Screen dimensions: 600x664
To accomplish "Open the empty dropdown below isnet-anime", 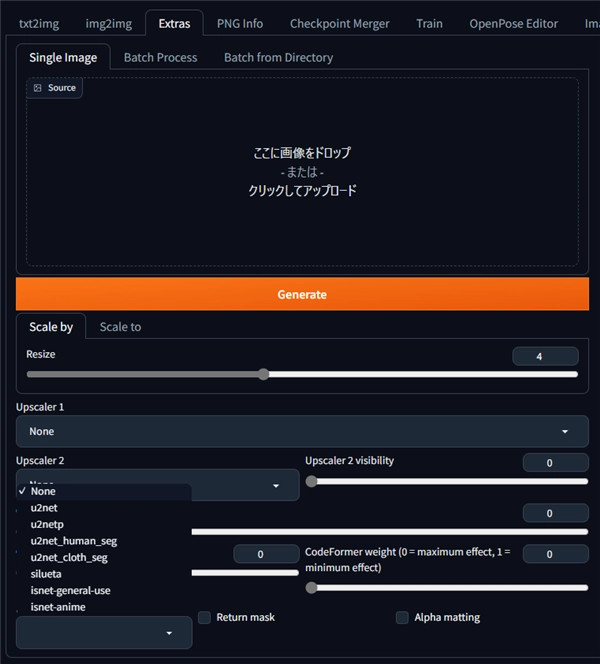I will click(x=104, y=633).
